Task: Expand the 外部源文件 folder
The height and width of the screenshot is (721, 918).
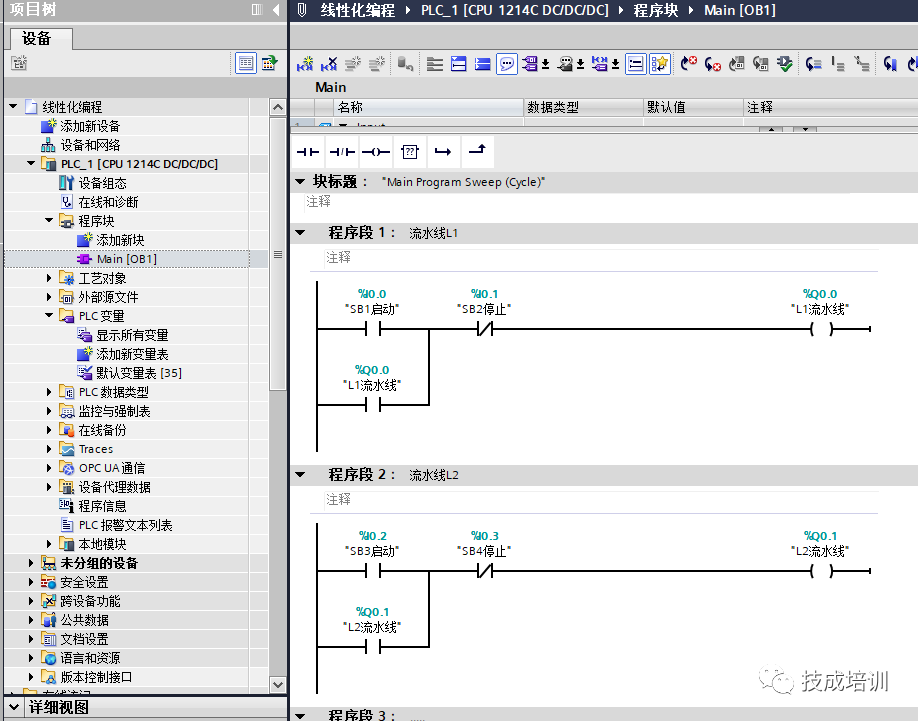Action: 49,297
